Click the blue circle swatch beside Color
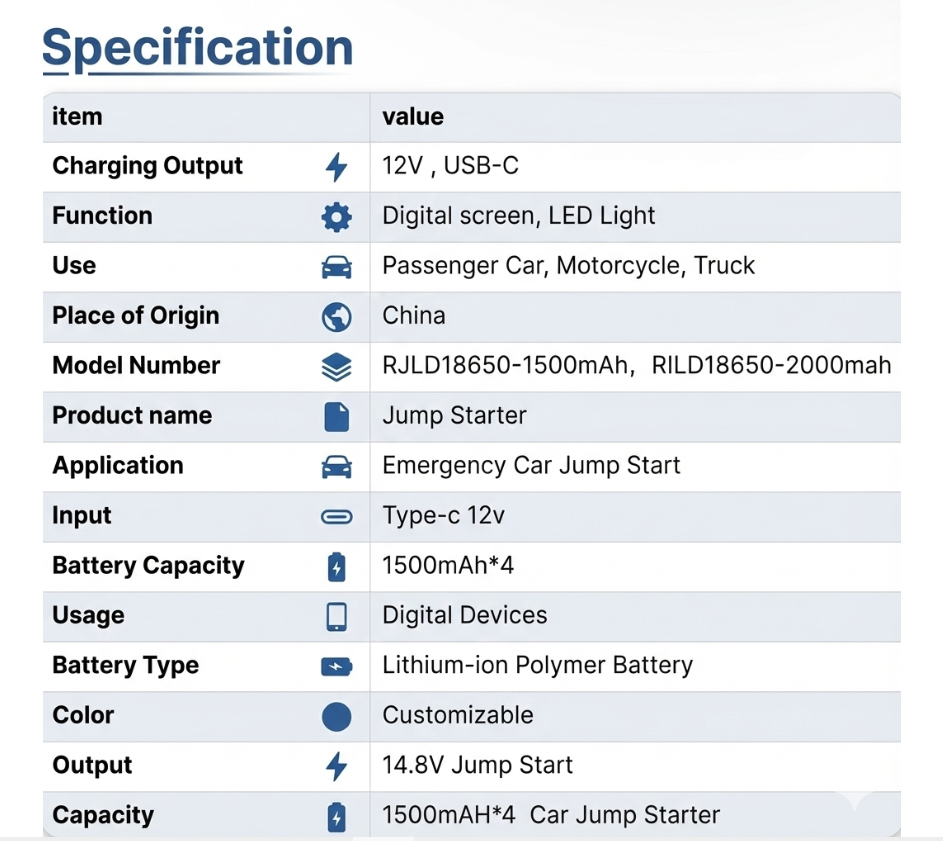Image resolution: width=943 pixels, height=841 pixels. (x=337, y=717)
